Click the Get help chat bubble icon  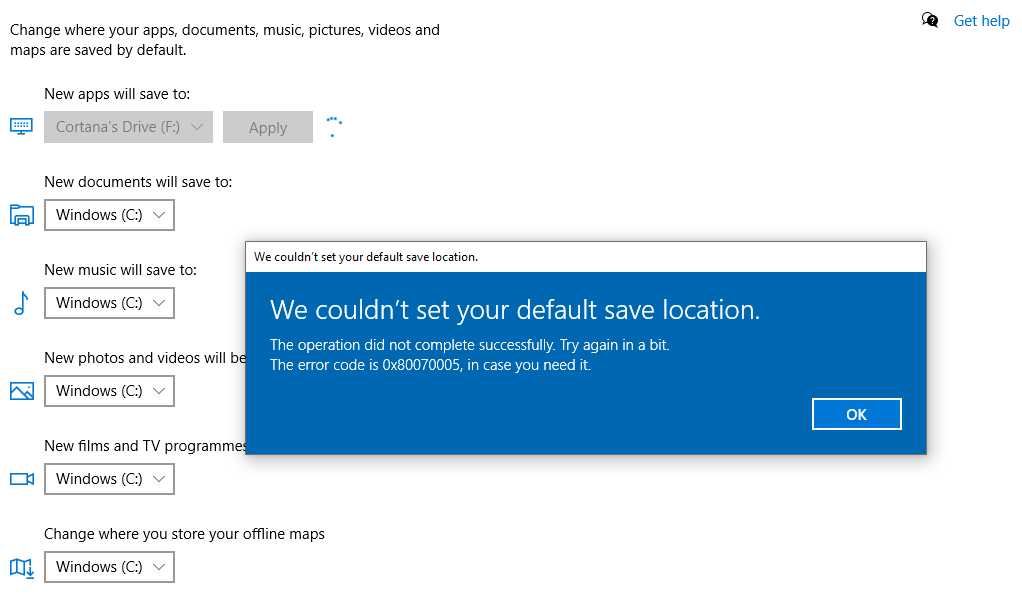(930, 20)
